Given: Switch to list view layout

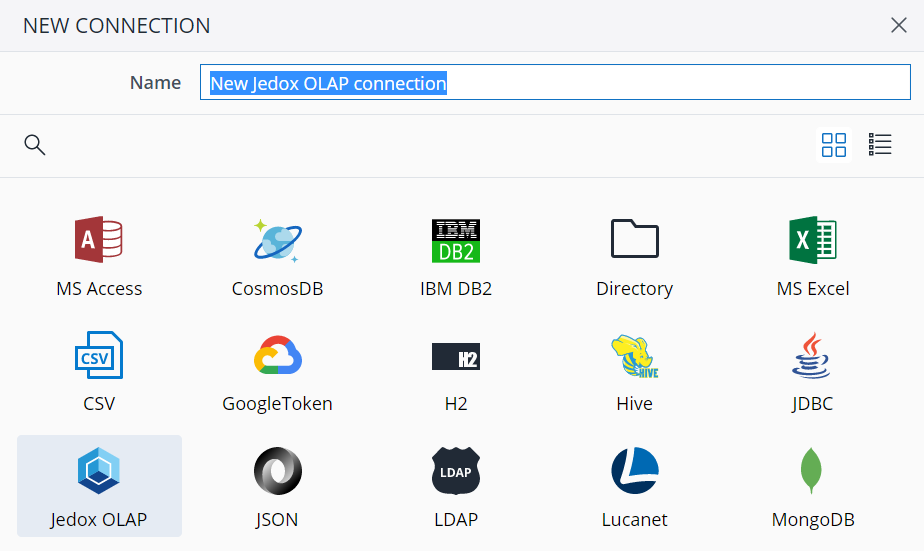Looking at the screenshot, I should click(880, 145).
